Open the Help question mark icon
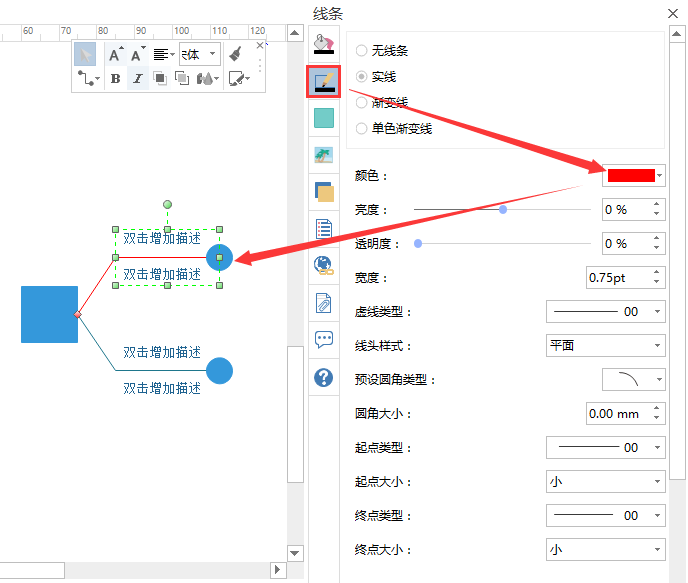Viewport: 688px width, 583px height. tap(324, 377)
